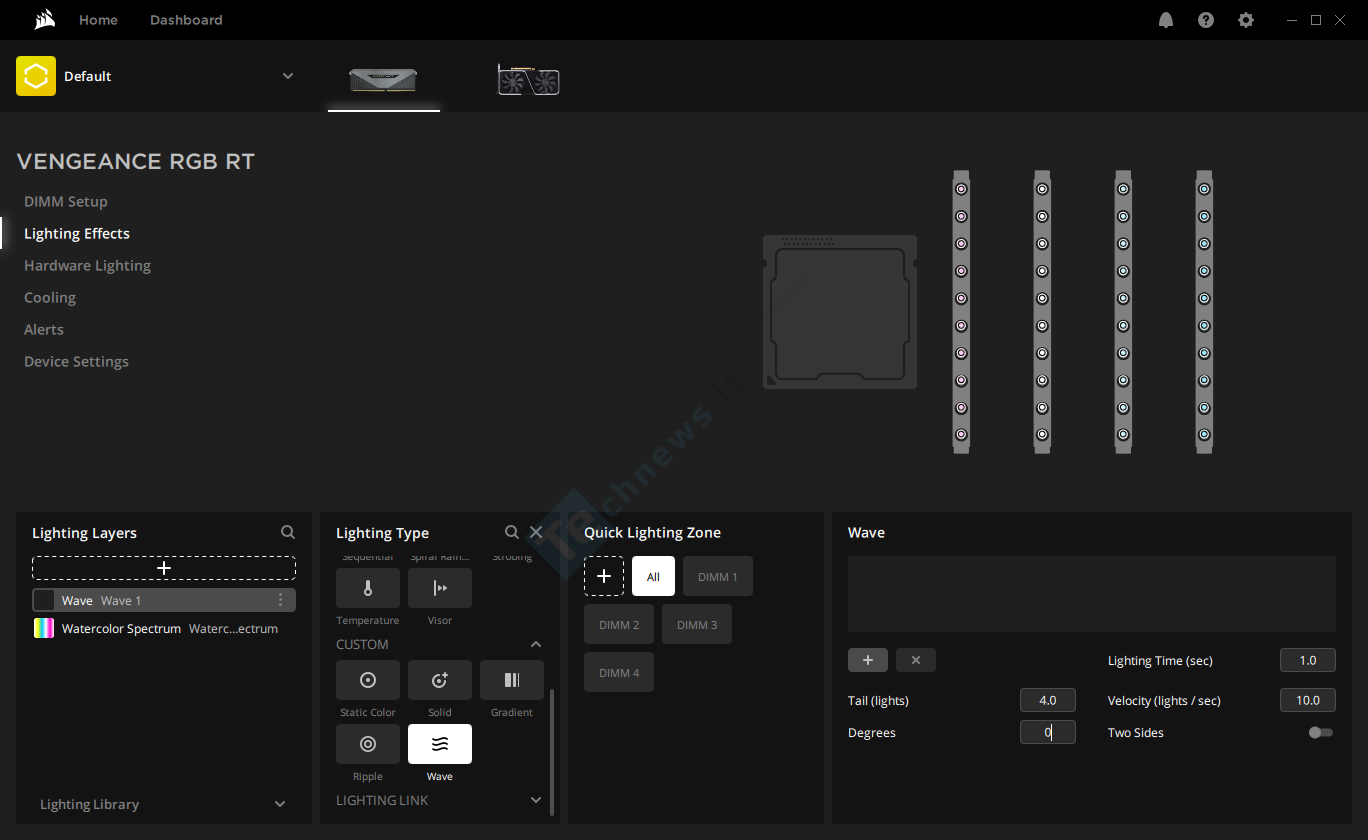Go to the Dashboard tab
1368x840 pixels.
click(186, 20)
